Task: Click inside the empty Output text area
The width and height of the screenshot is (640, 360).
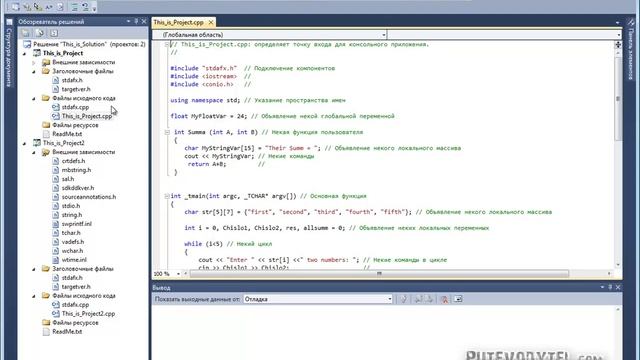Action: point(384,333)
